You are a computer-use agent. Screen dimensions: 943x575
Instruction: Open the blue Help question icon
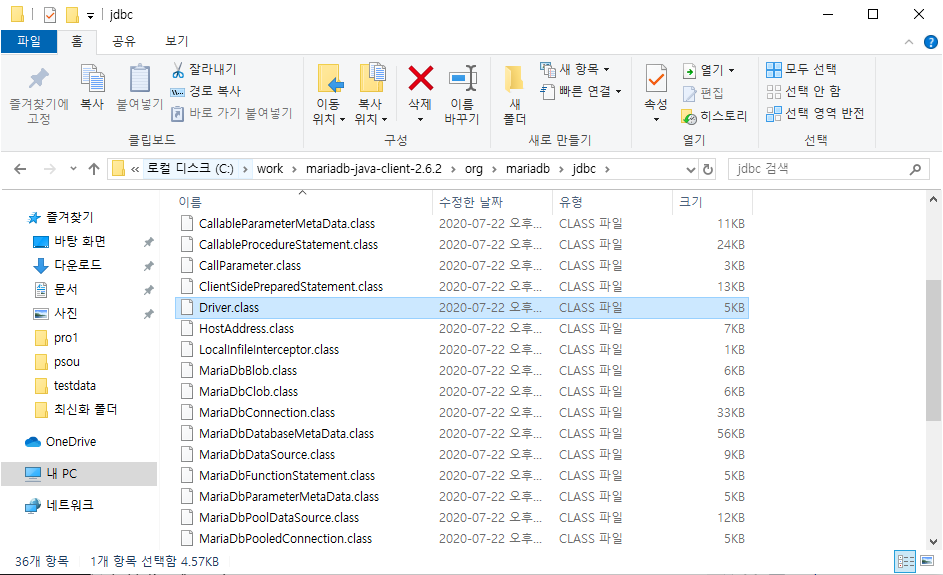coord(930,42)
